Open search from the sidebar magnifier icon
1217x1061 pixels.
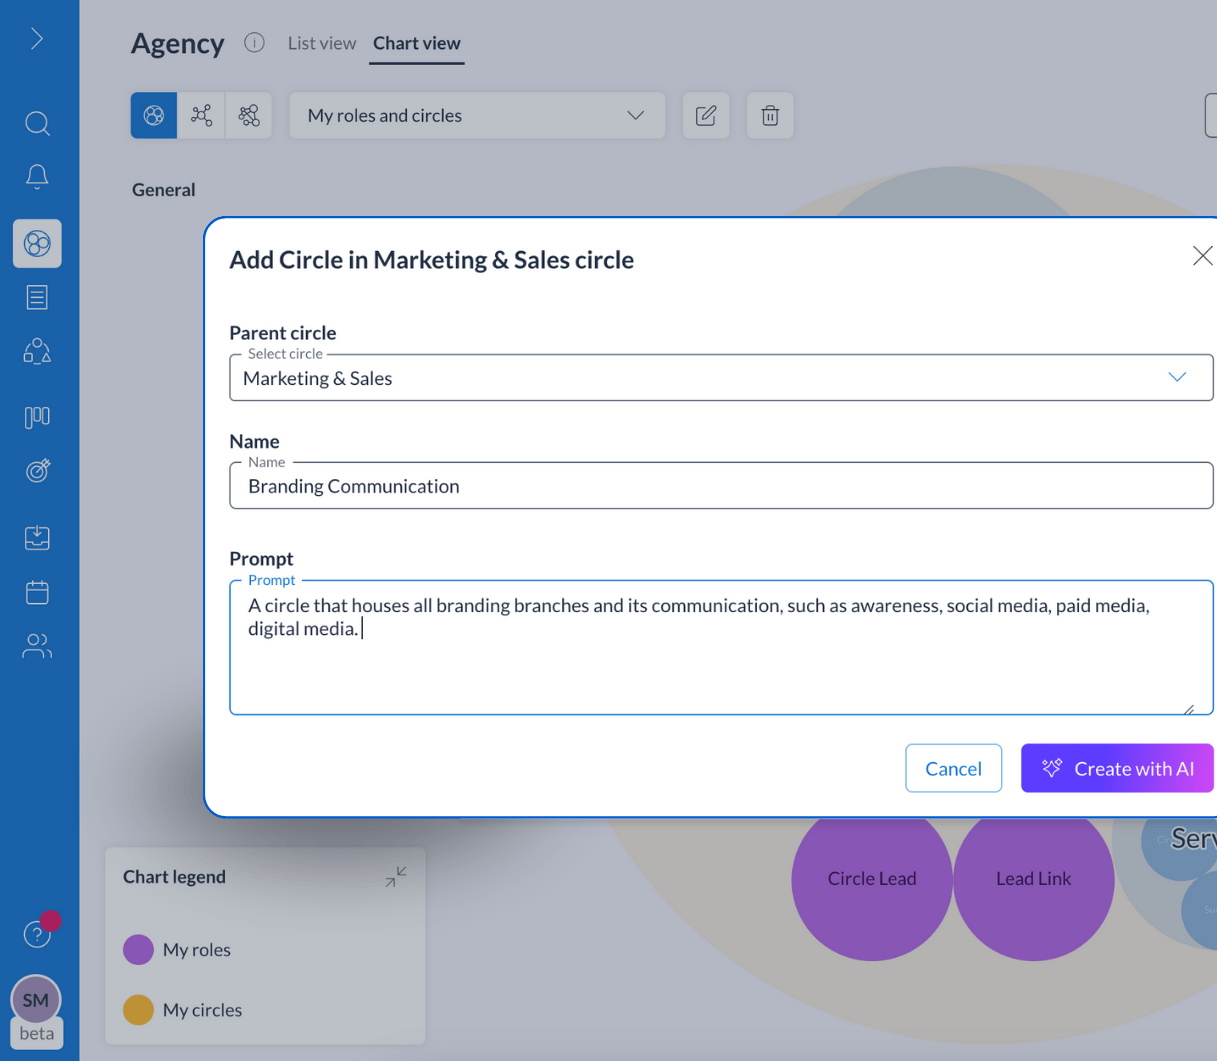click(x=37, y=123)
